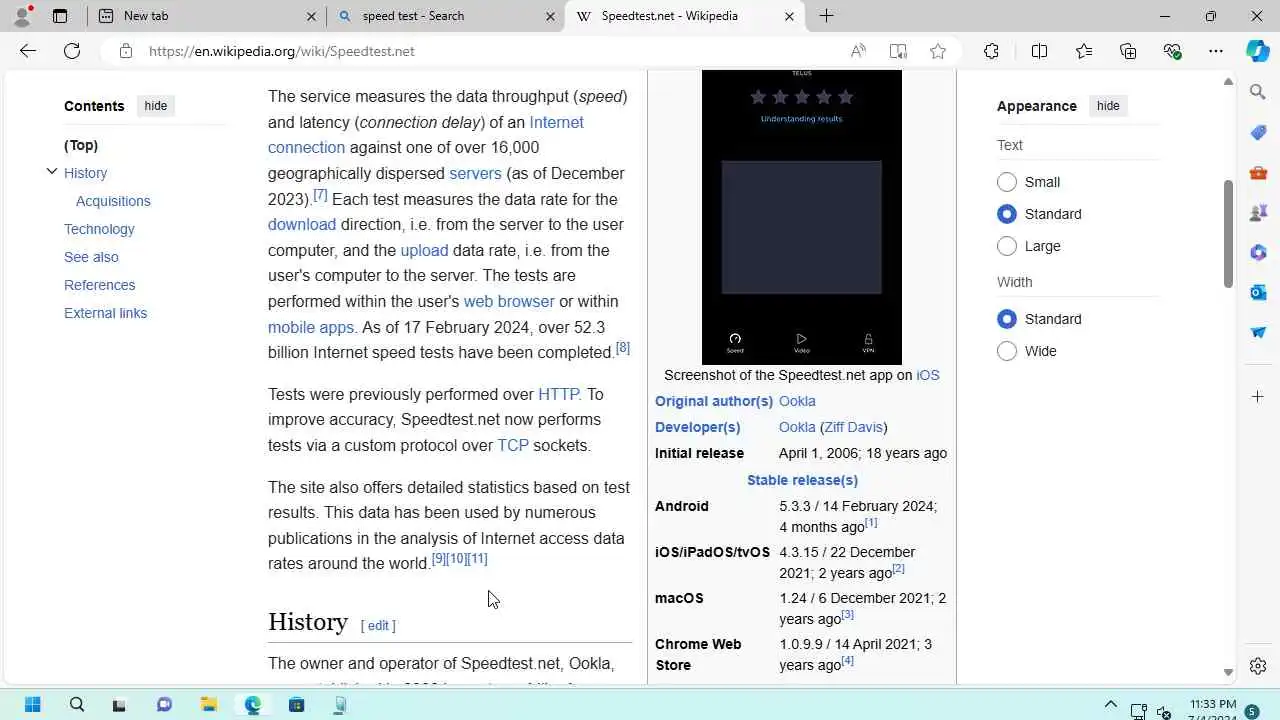The width and height of the screenshot is (1280, 720).
Task: Add page to favorites star
Action: (x=938, y=51)
